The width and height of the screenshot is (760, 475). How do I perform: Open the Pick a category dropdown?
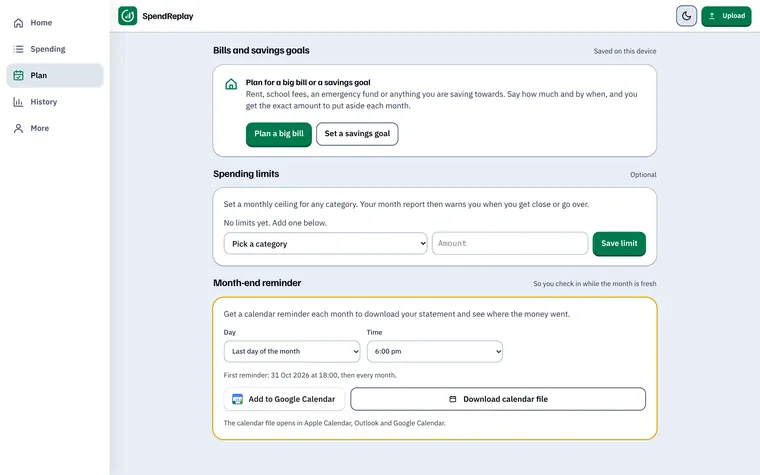click(325, 243)
